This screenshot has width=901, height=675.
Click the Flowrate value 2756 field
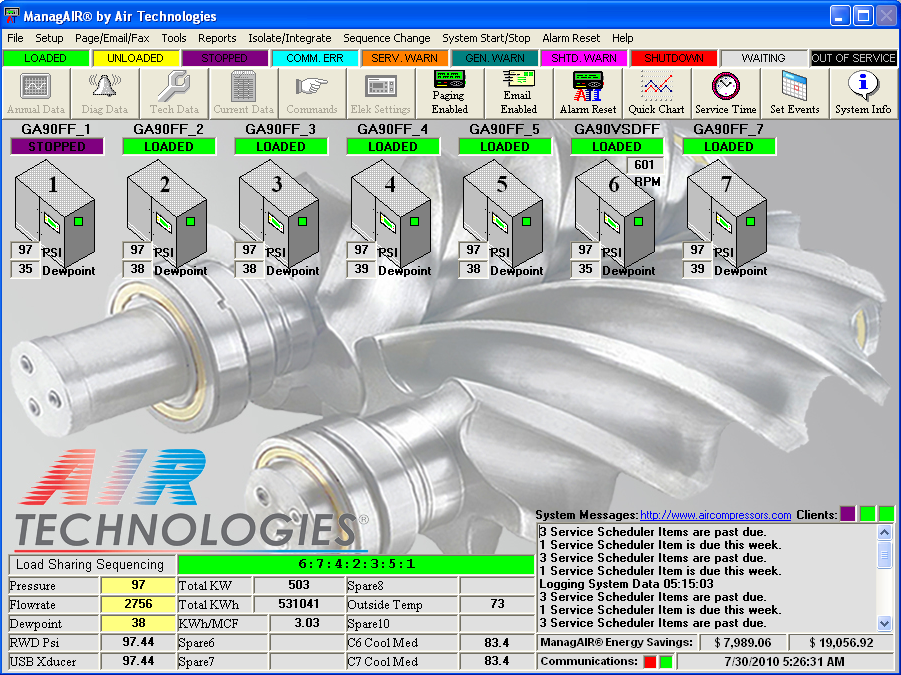[138, 604]
